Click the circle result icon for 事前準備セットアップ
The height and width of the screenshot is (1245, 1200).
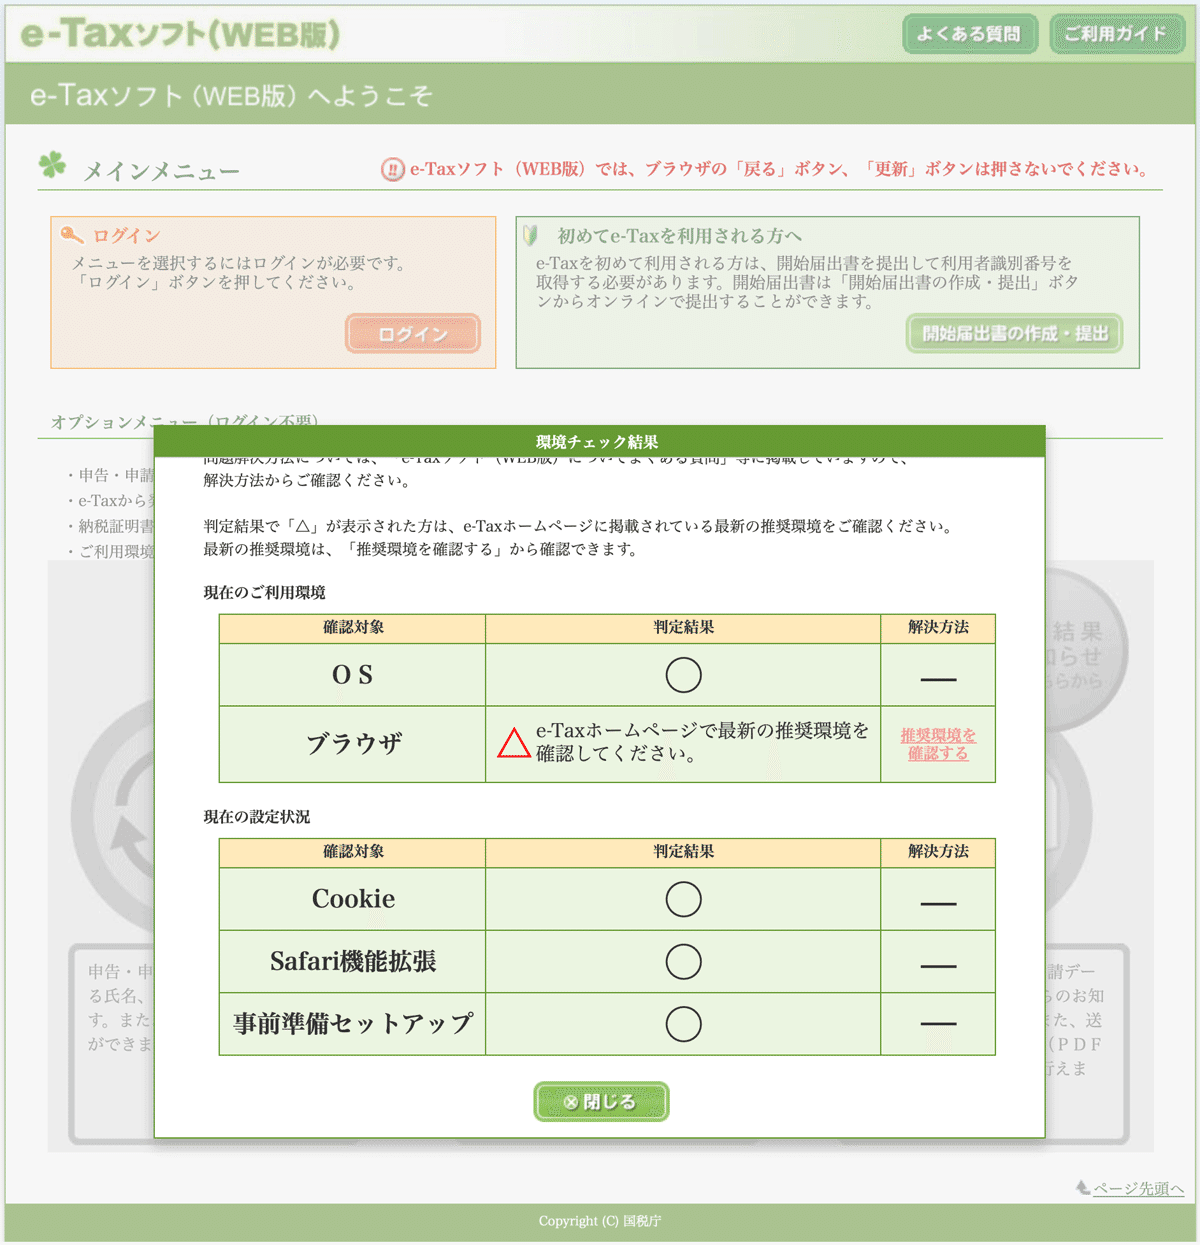click(683, 1024)
